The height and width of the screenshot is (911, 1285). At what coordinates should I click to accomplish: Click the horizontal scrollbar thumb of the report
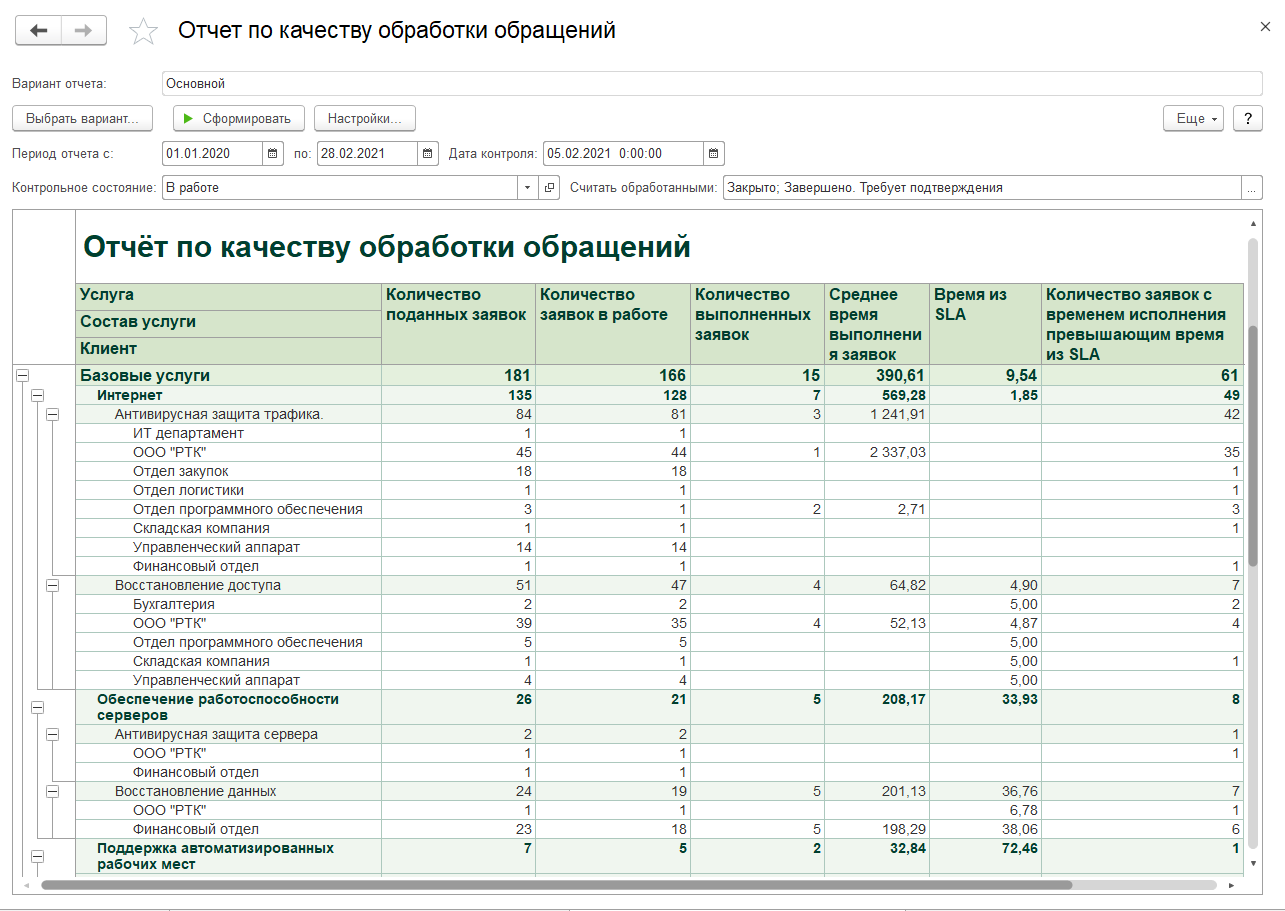click(x=556, y=885)
